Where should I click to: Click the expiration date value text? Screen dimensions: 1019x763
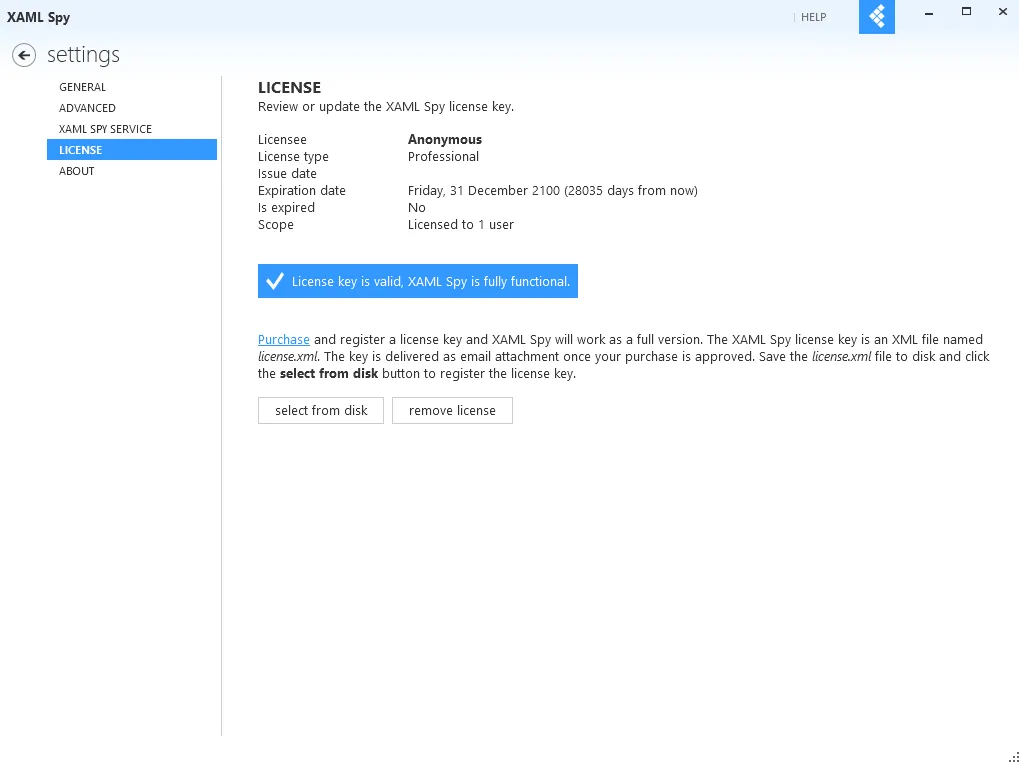[552, 190]
